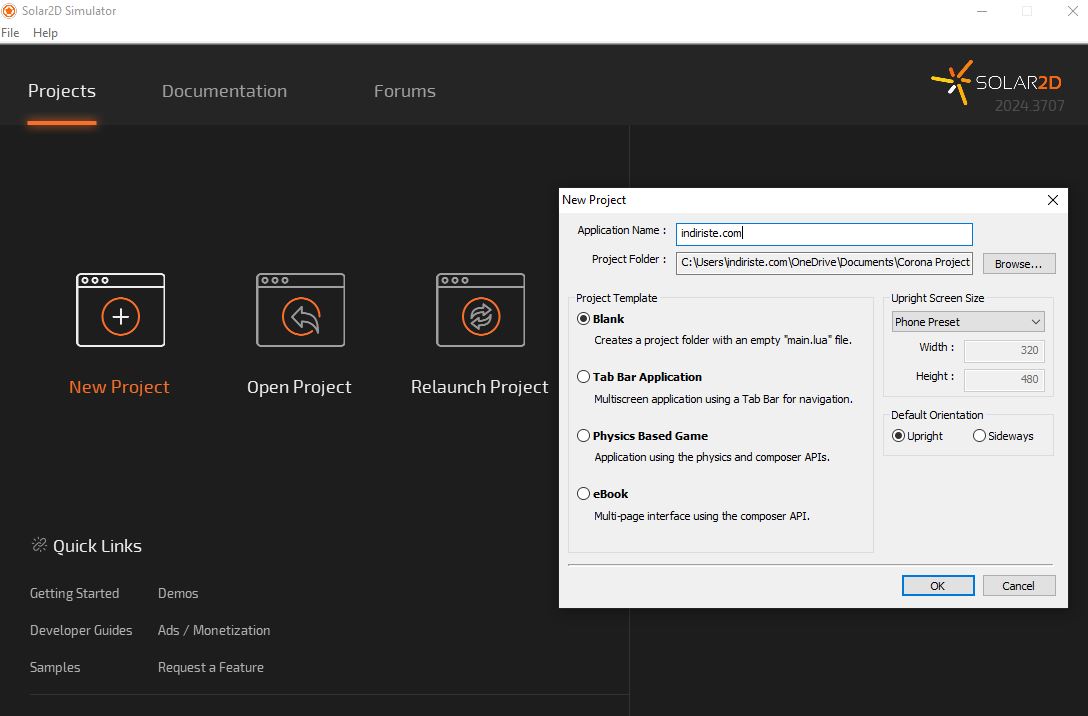Minimize the Solar2D Simulator window
Screen dimensions: 1088x716
click(982, 11)
